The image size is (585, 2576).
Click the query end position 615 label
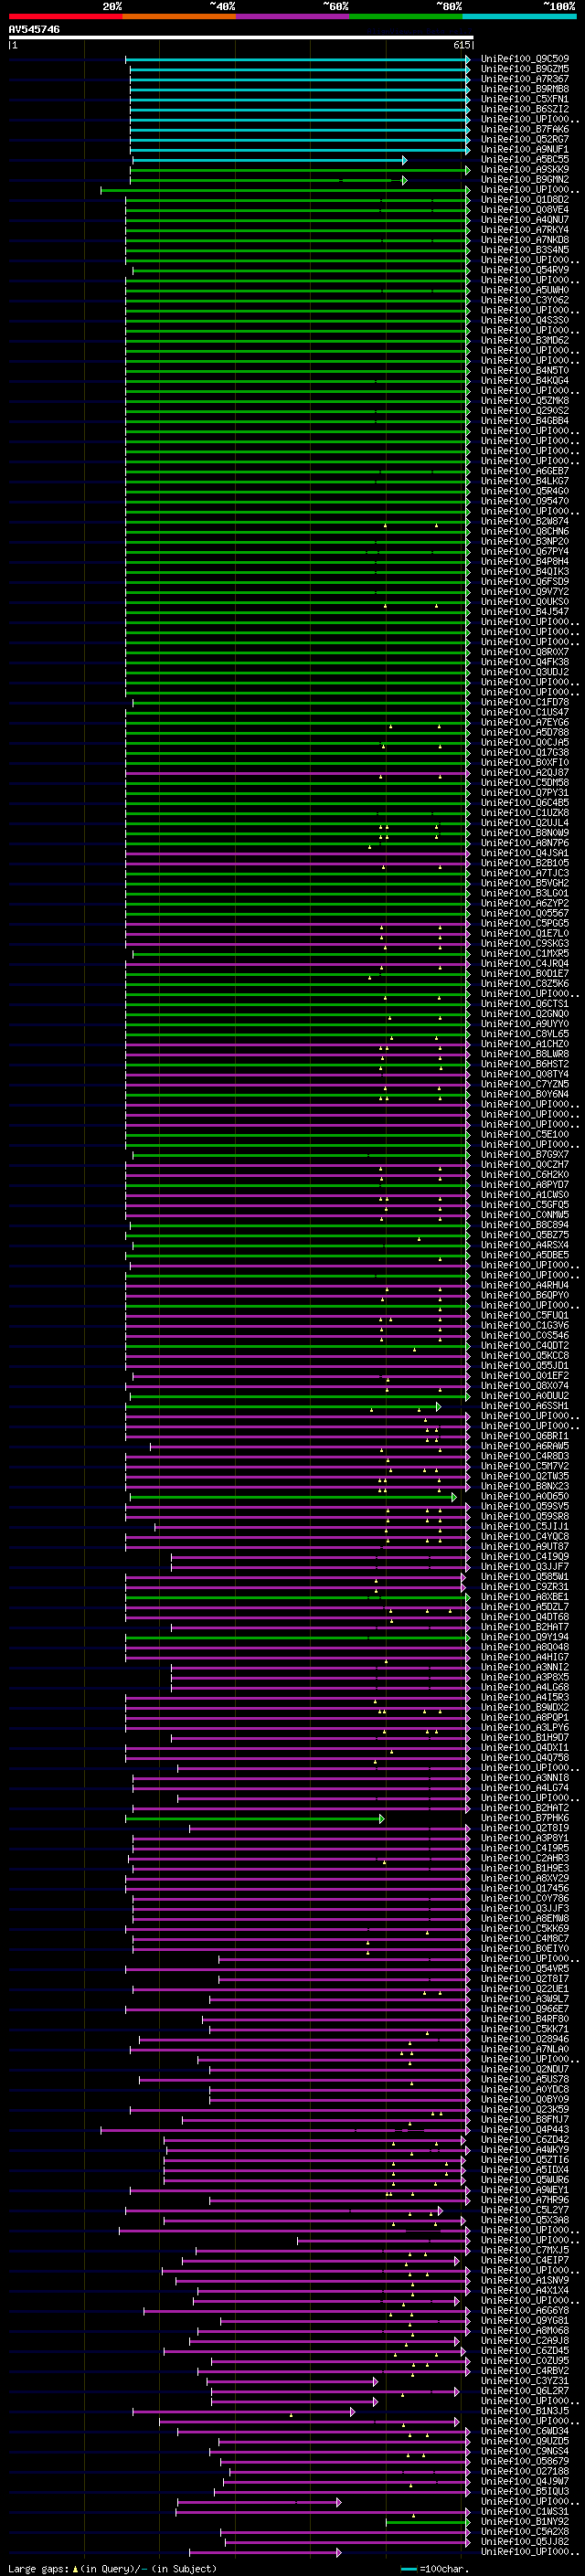pyautogui.click(x=462, y=45)
